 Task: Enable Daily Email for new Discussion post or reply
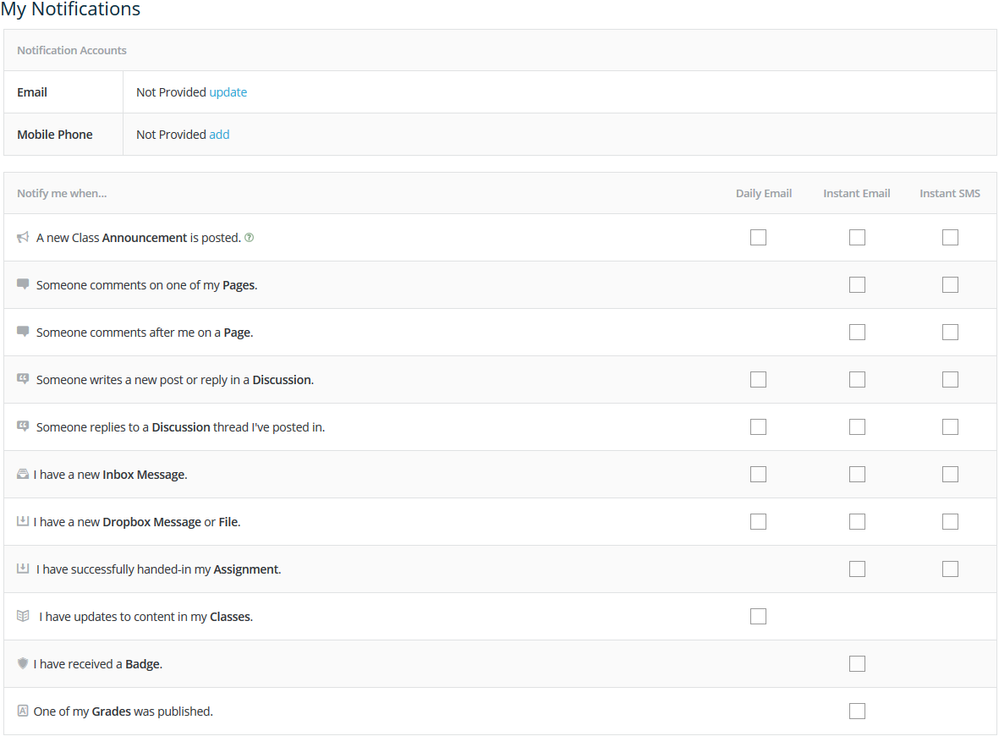(758, 380)
